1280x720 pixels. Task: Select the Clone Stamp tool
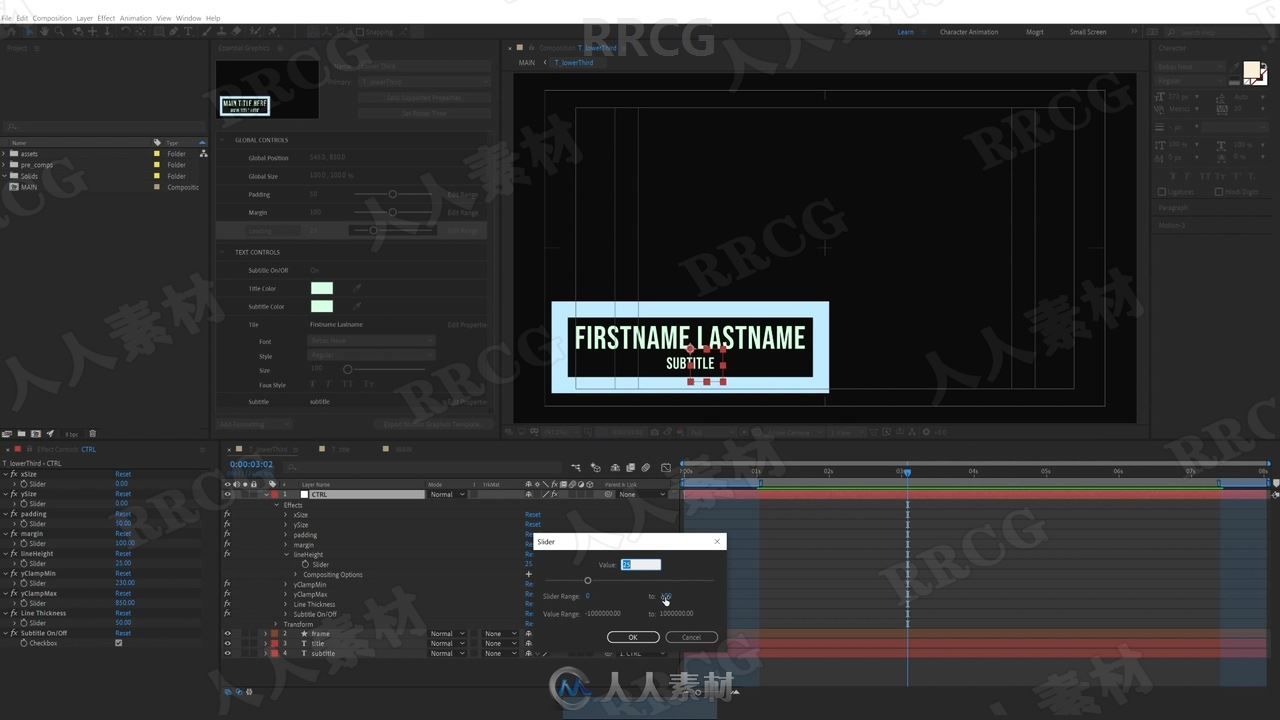pyautogui.click(x=221, y=32)
